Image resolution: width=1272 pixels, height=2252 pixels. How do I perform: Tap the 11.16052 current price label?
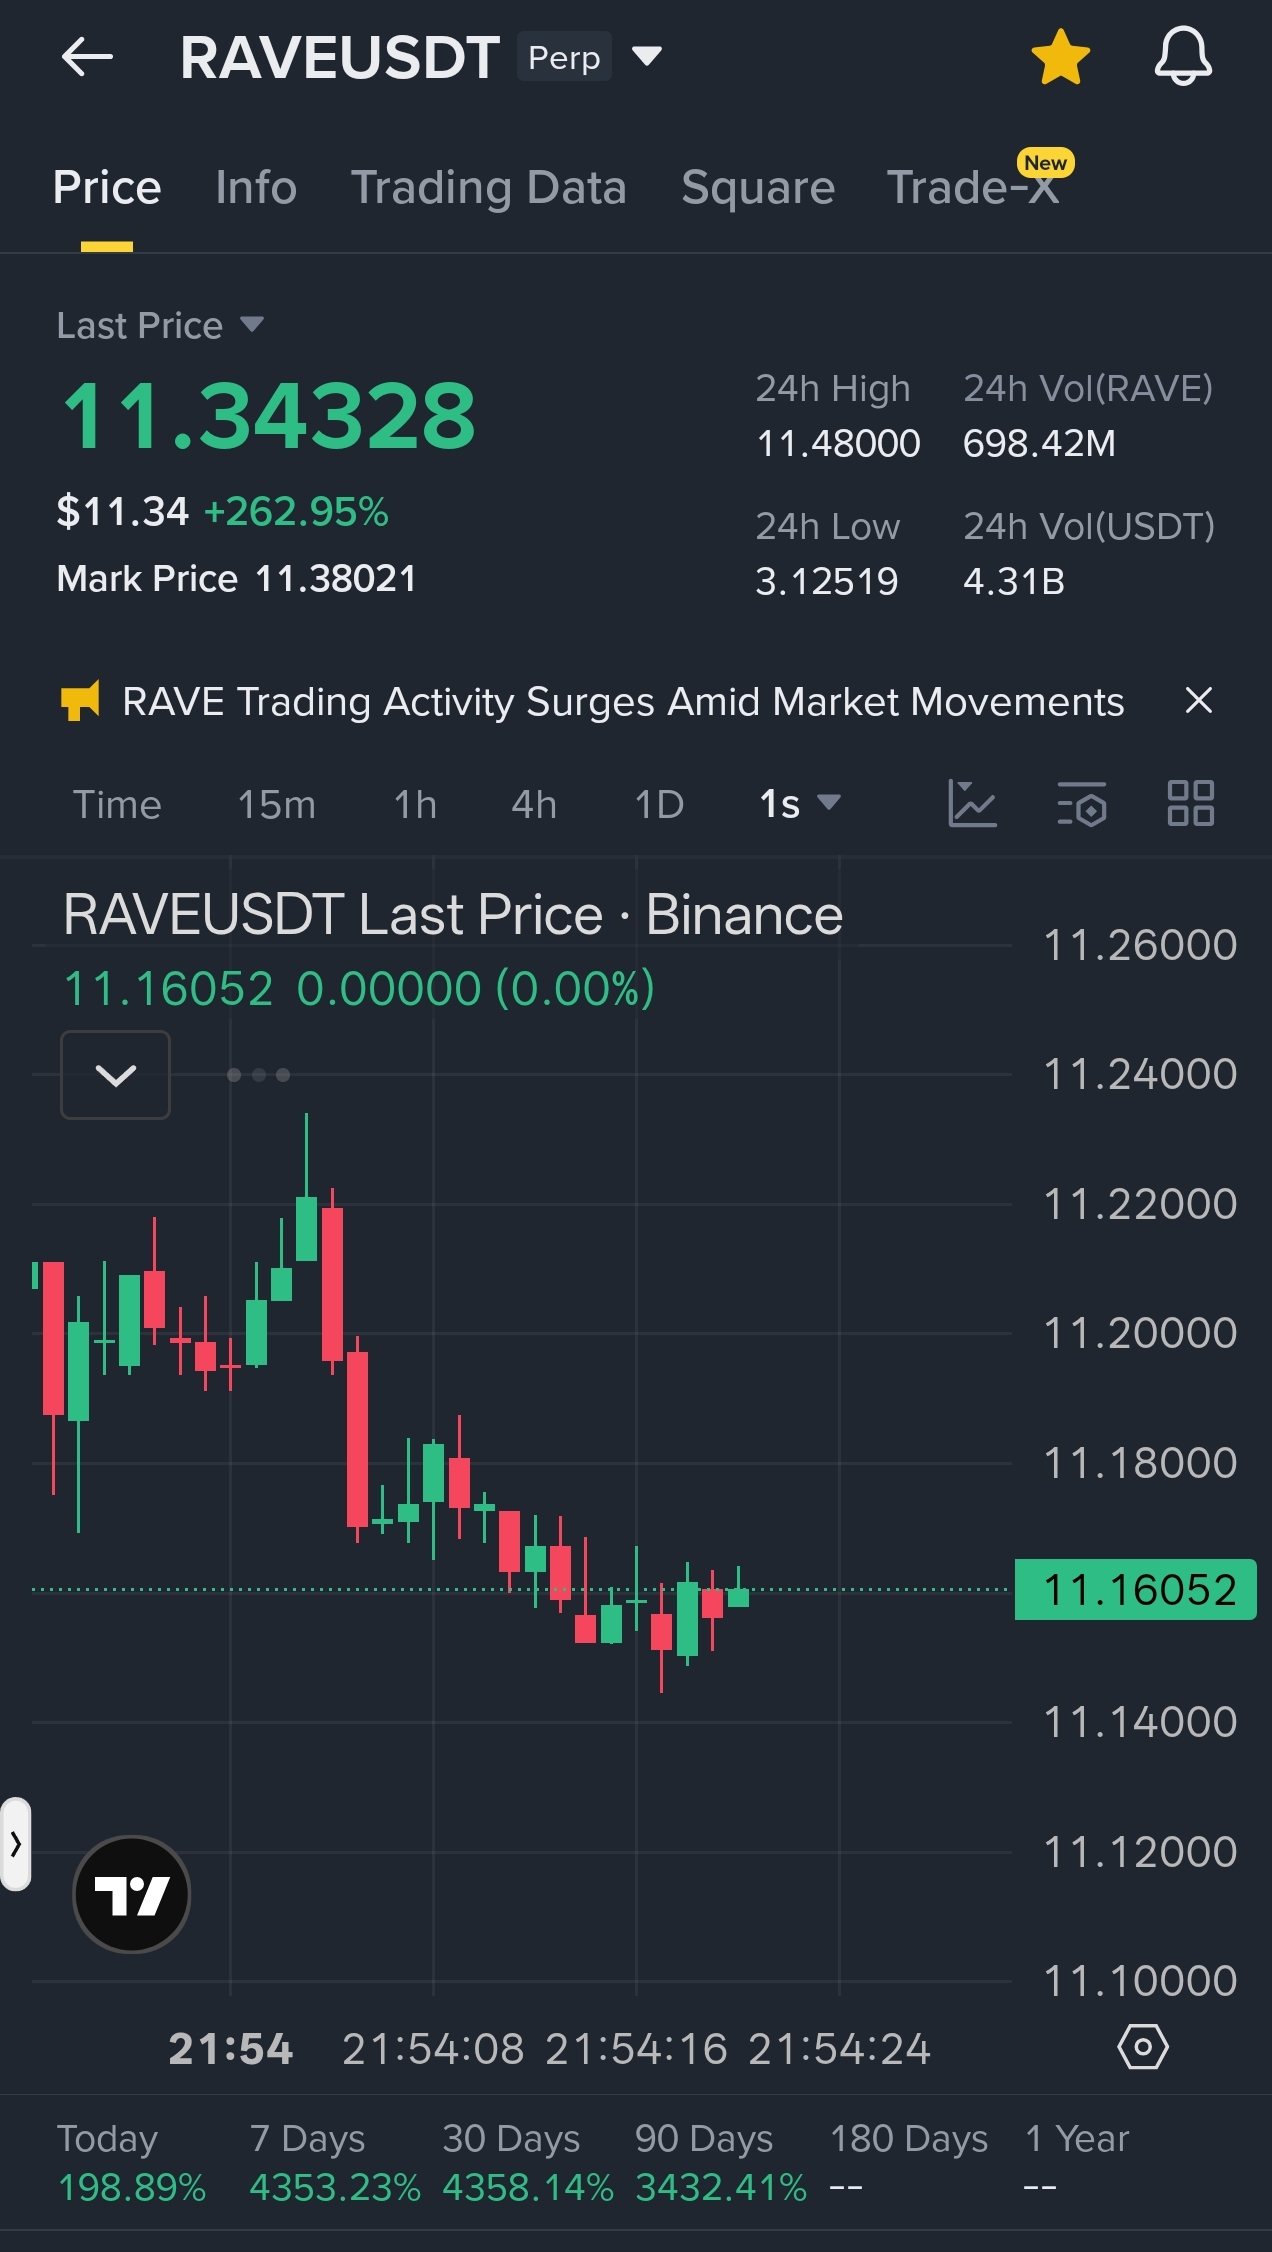(x=1135, y=1589)
